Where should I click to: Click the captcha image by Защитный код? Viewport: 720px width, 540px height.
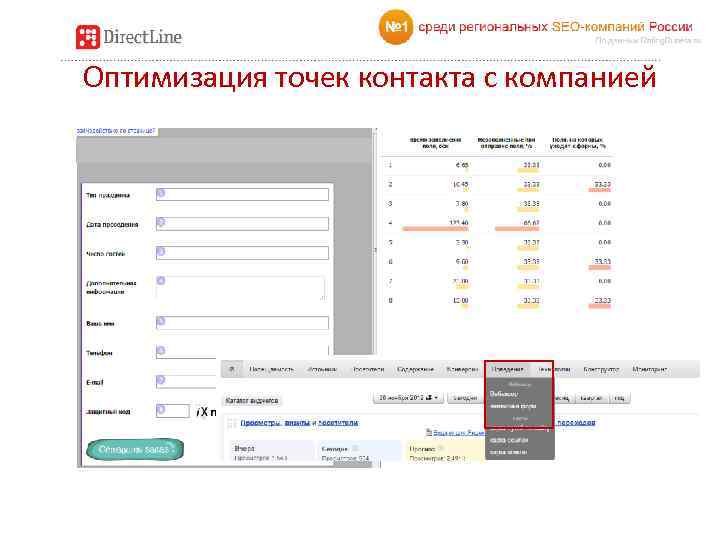[x=206, y=412]
